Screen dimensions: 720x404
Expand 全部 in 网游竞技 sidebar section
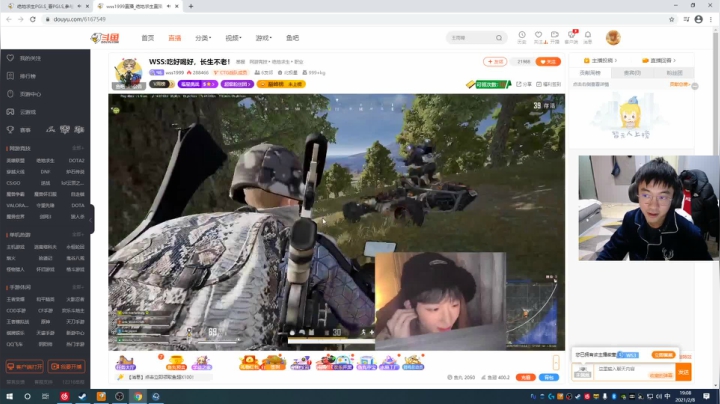78,148
